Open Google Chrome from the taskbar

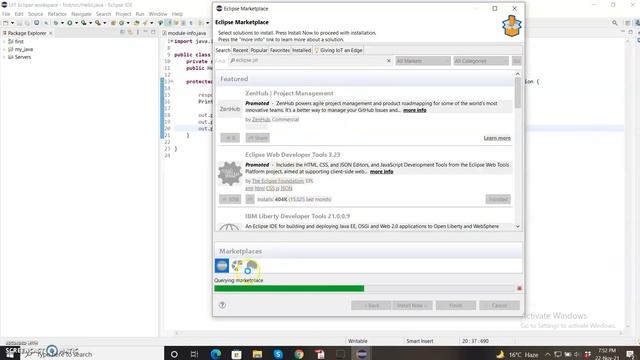click(x=299, y=354)
